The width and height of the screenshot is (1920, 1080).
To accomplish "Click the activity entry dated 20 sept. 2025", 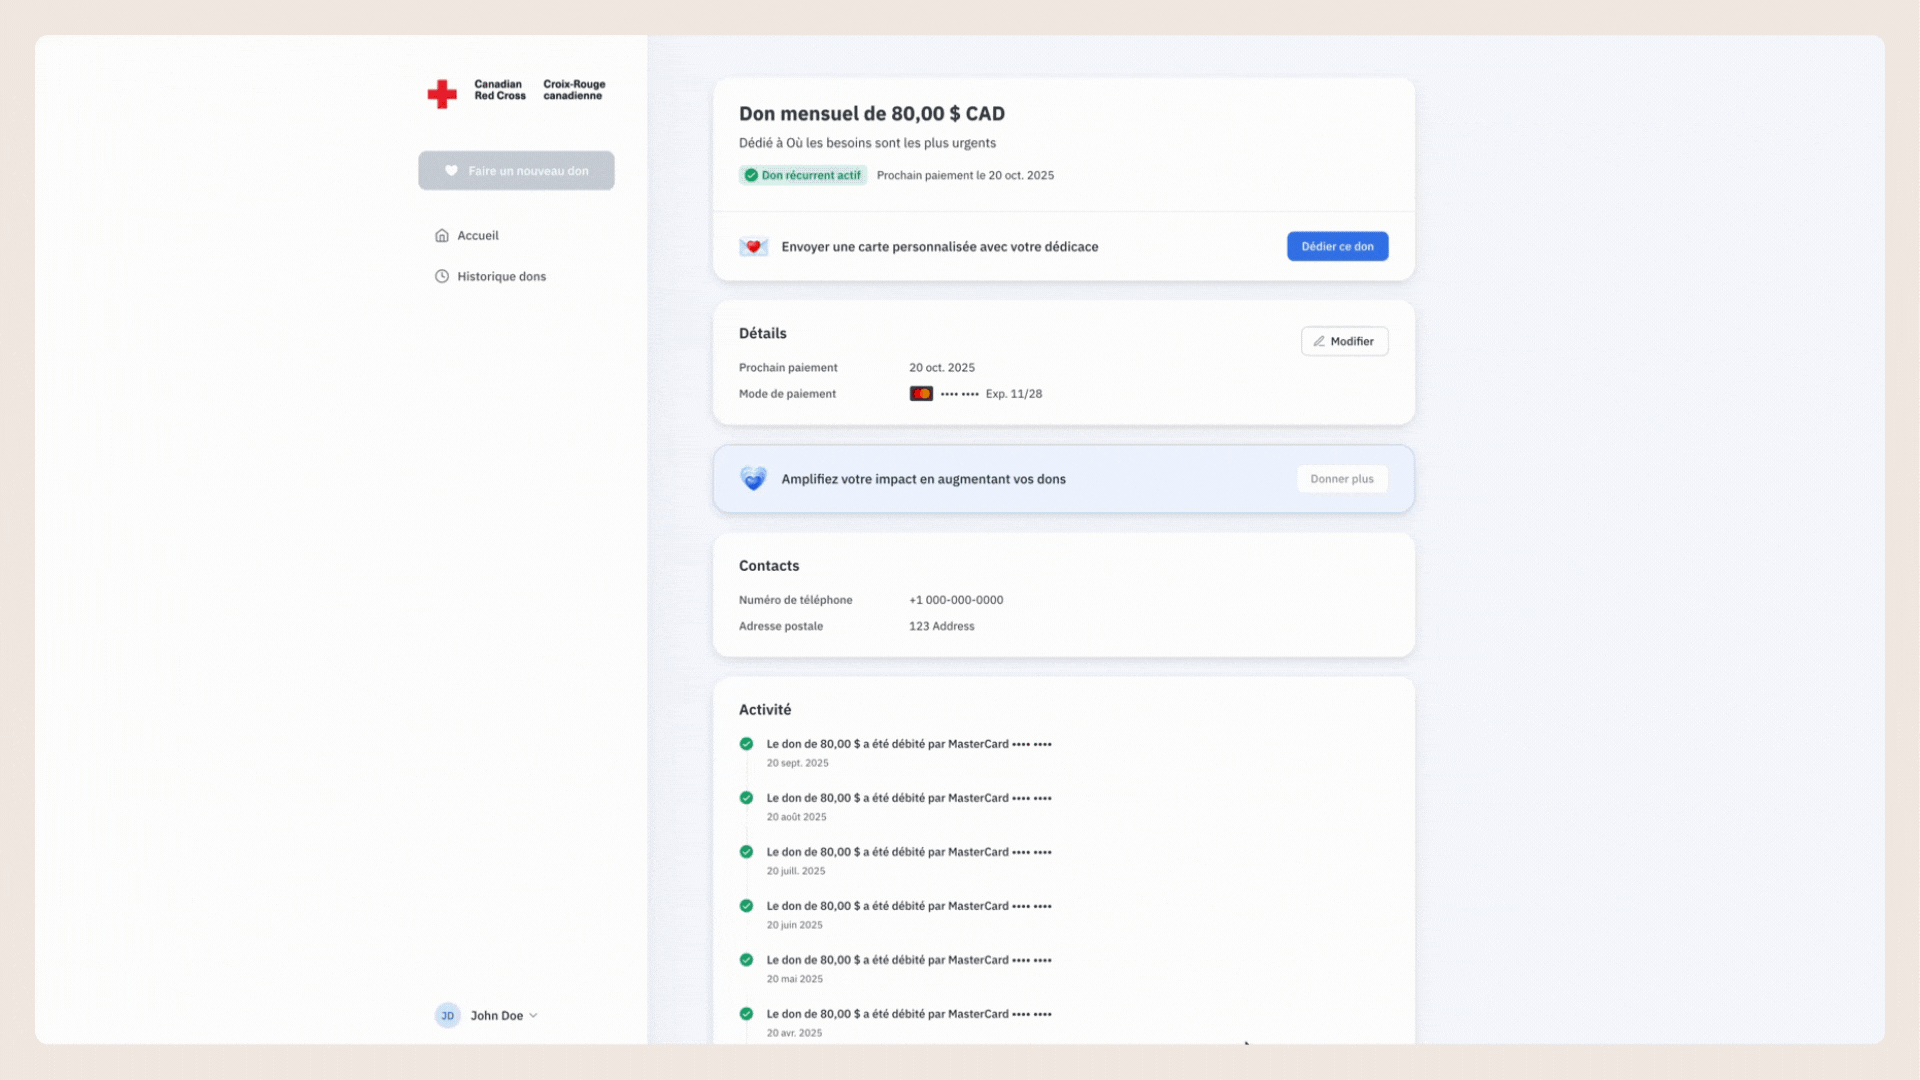I will (x=909, y=753).
